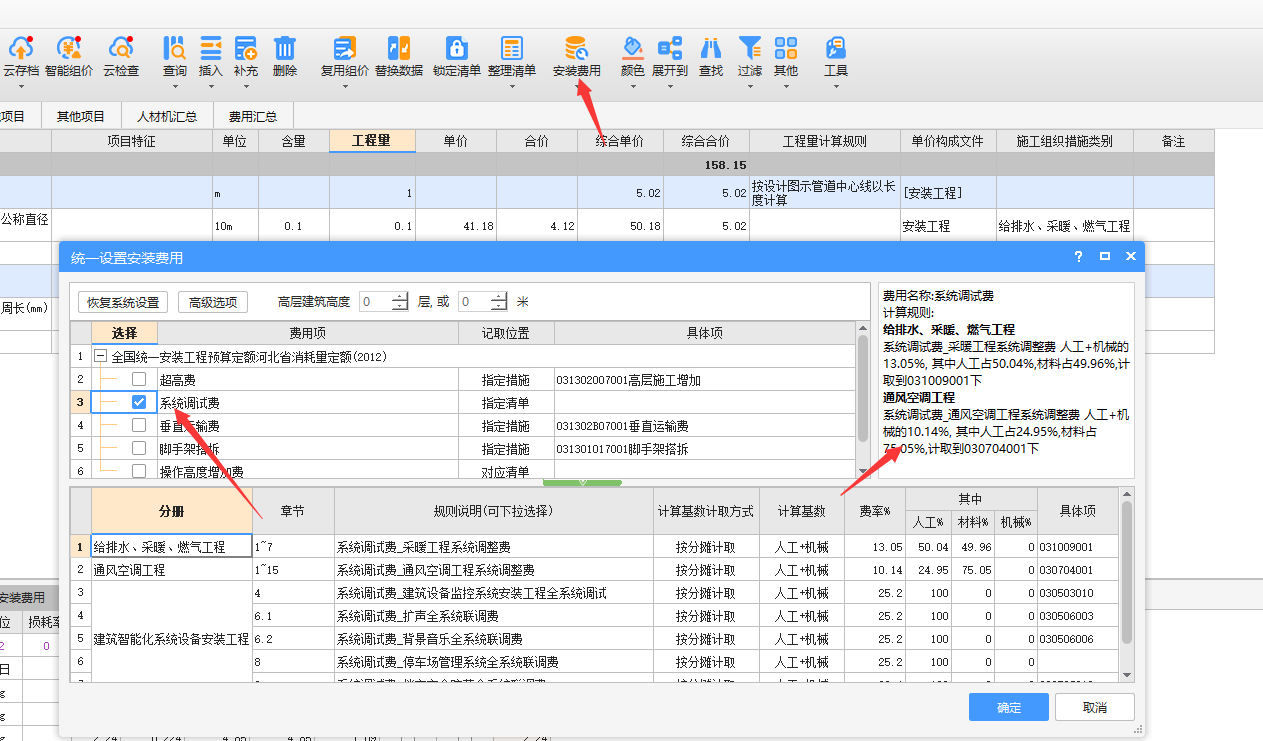Click the 展开到 expand-to icon

pyautogui.click(x=670, y=50)
